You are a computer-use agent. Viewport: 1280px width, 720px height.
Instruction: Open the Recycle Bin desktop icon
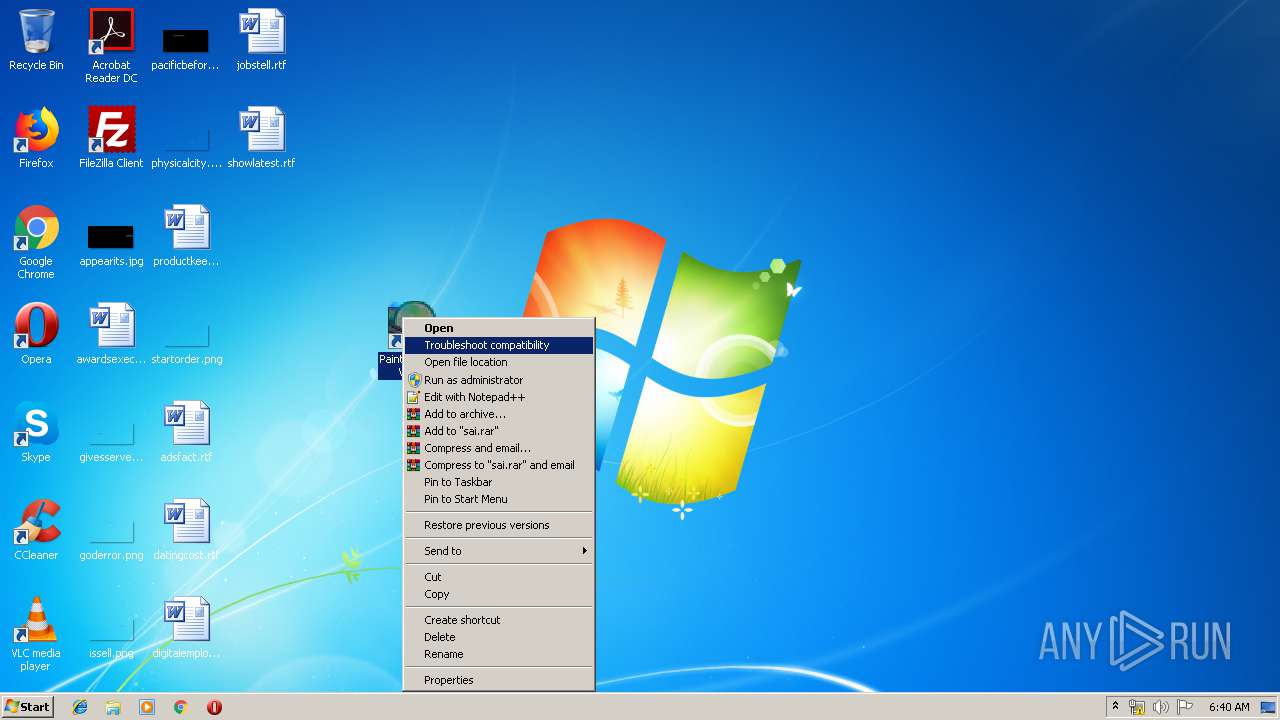pos(36,40)
